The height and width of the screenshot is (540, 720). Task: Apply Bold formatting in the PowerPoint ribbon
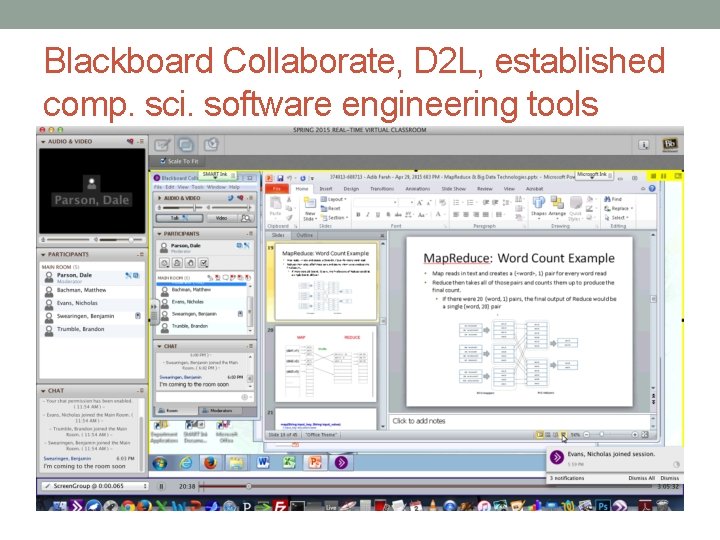pos(358,214)
